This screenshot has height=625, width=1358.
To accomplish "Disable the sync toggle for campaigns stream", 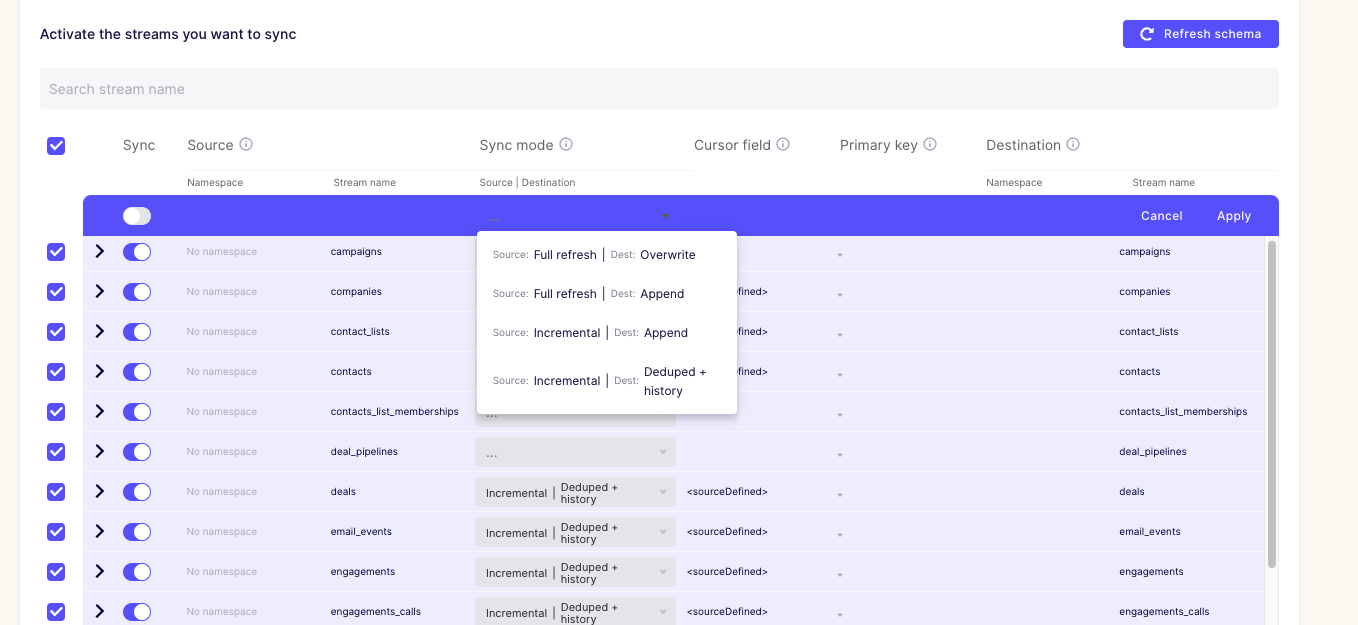I will tap(136, 251).
